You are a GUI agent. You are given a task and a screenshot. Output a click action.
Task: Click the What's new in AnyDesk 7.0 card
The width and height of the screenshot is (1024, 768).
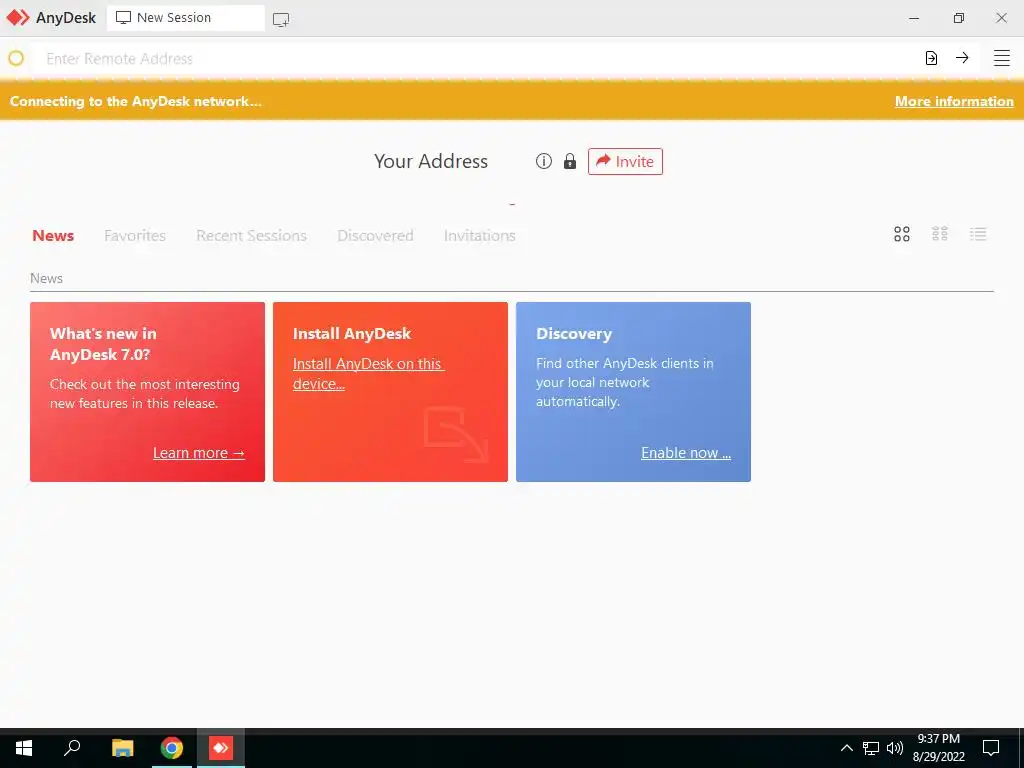(148, 392)
